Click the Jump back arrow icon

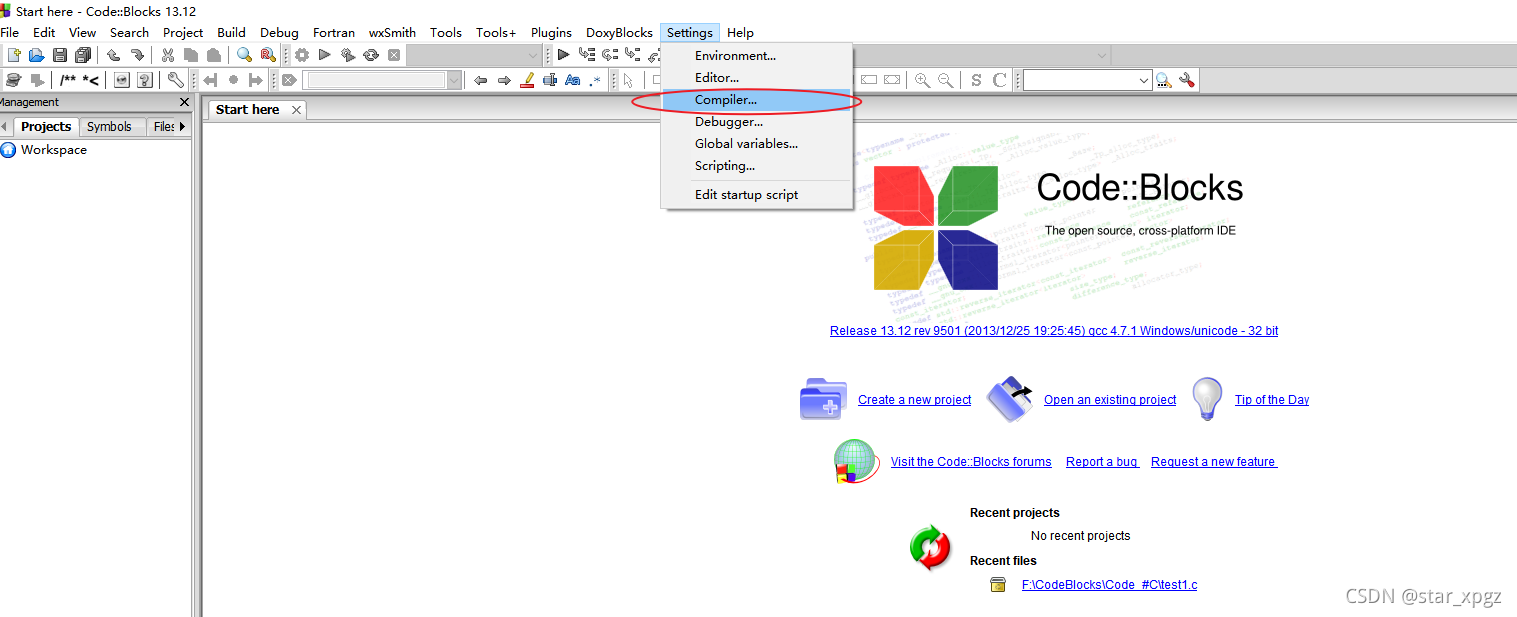pos(210,80)
